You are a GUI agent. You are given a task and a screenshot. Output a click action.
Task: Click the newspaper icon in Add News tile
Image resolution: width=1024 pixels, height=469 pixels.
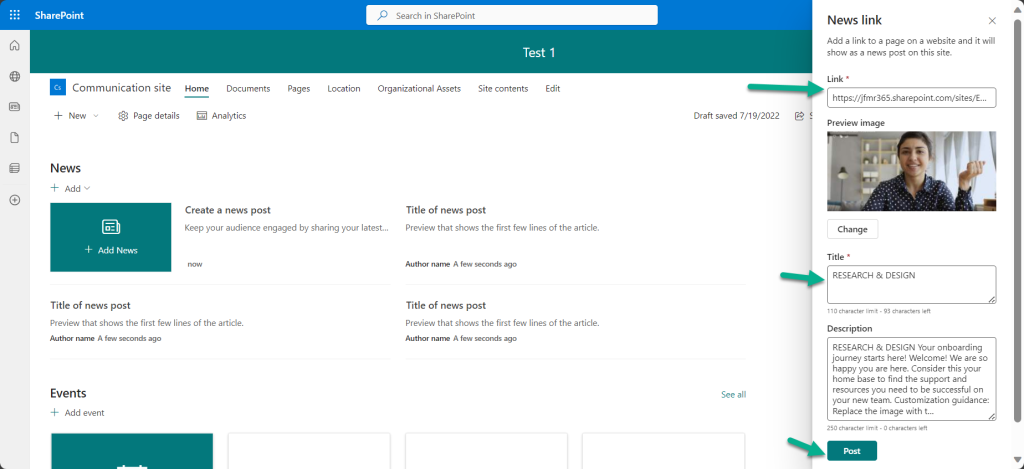(x=111, y=227)
